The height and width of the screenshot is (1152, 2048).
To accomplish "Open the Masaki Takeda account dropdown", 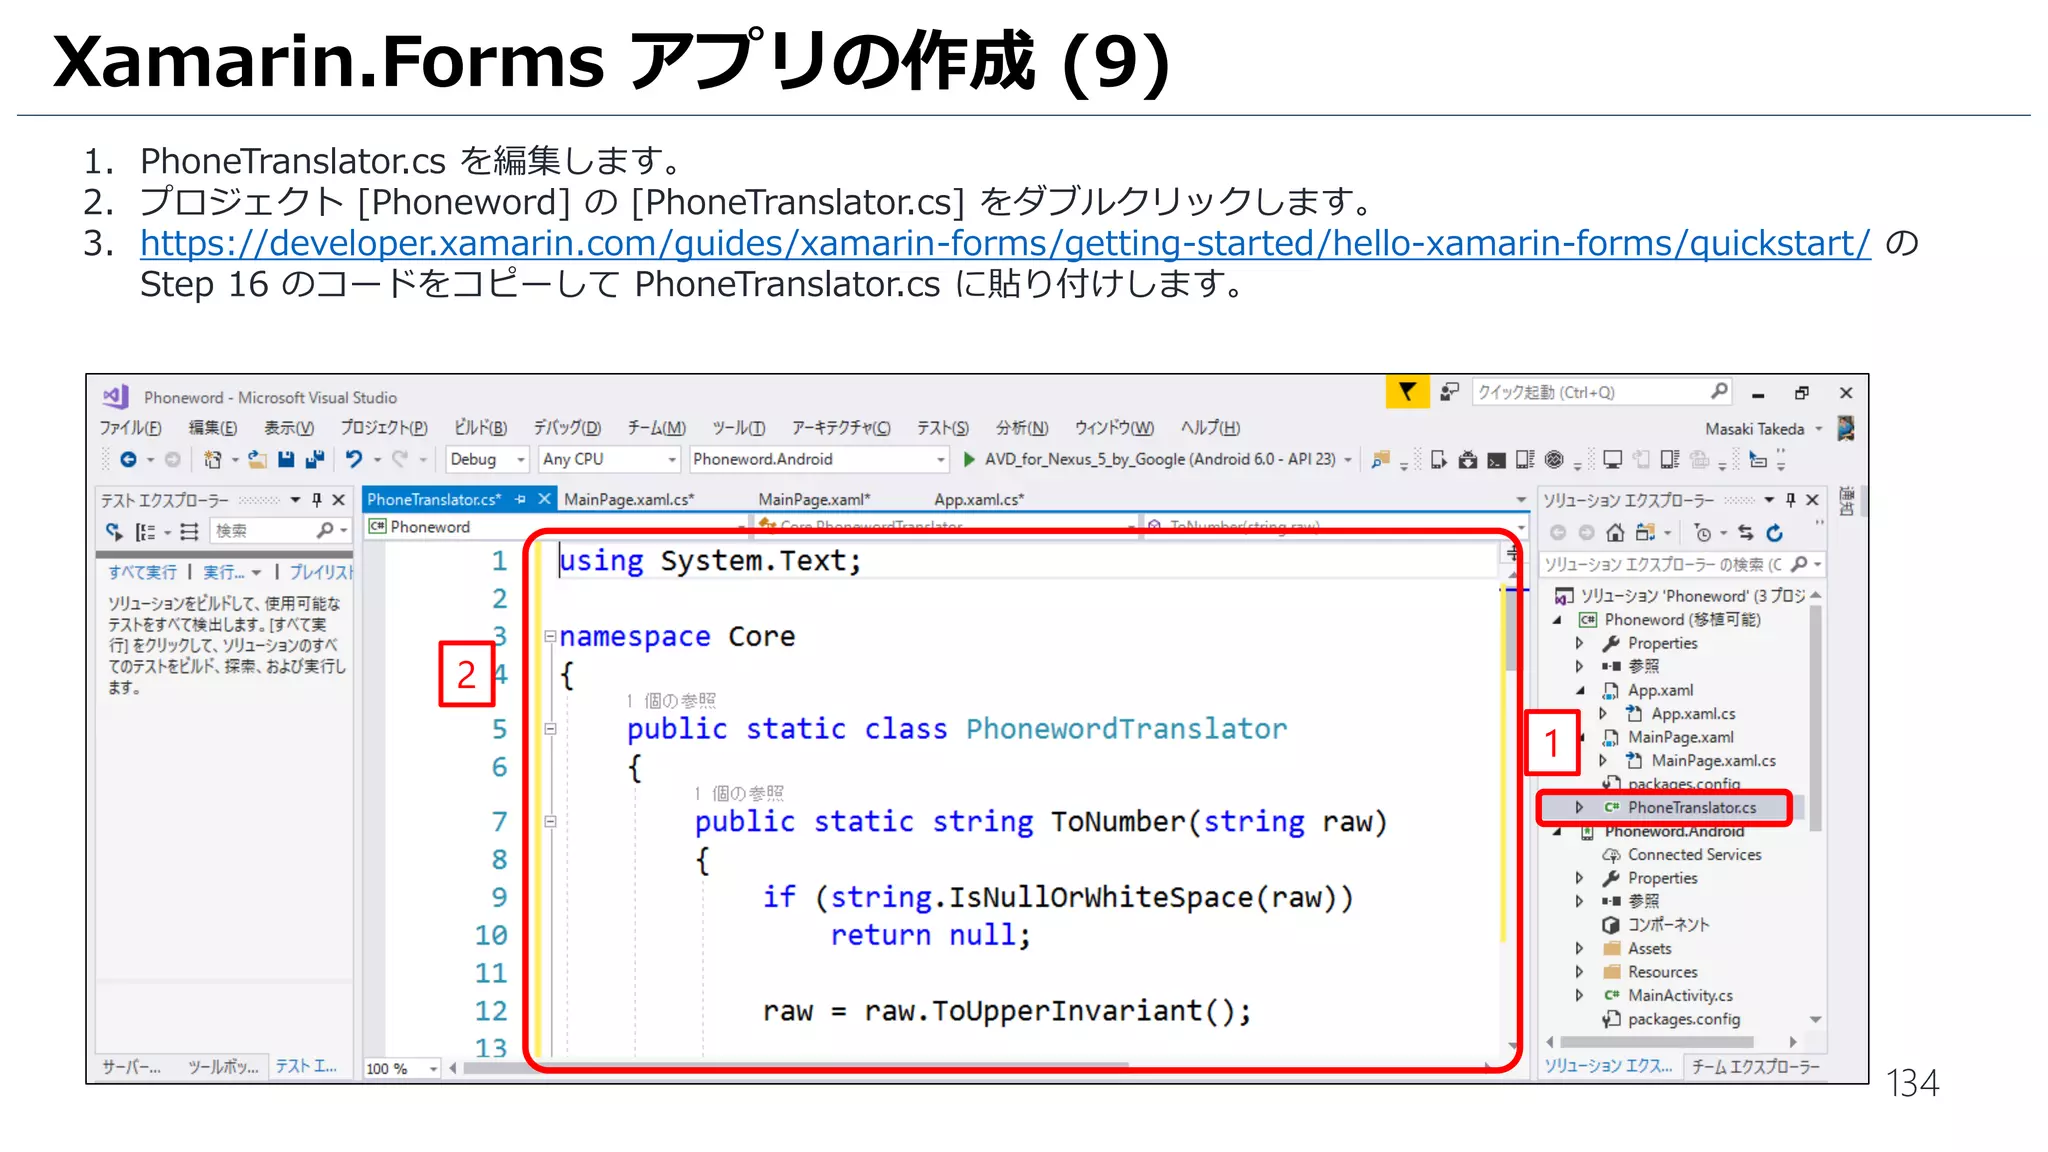I will click(x=1764, y=429).
